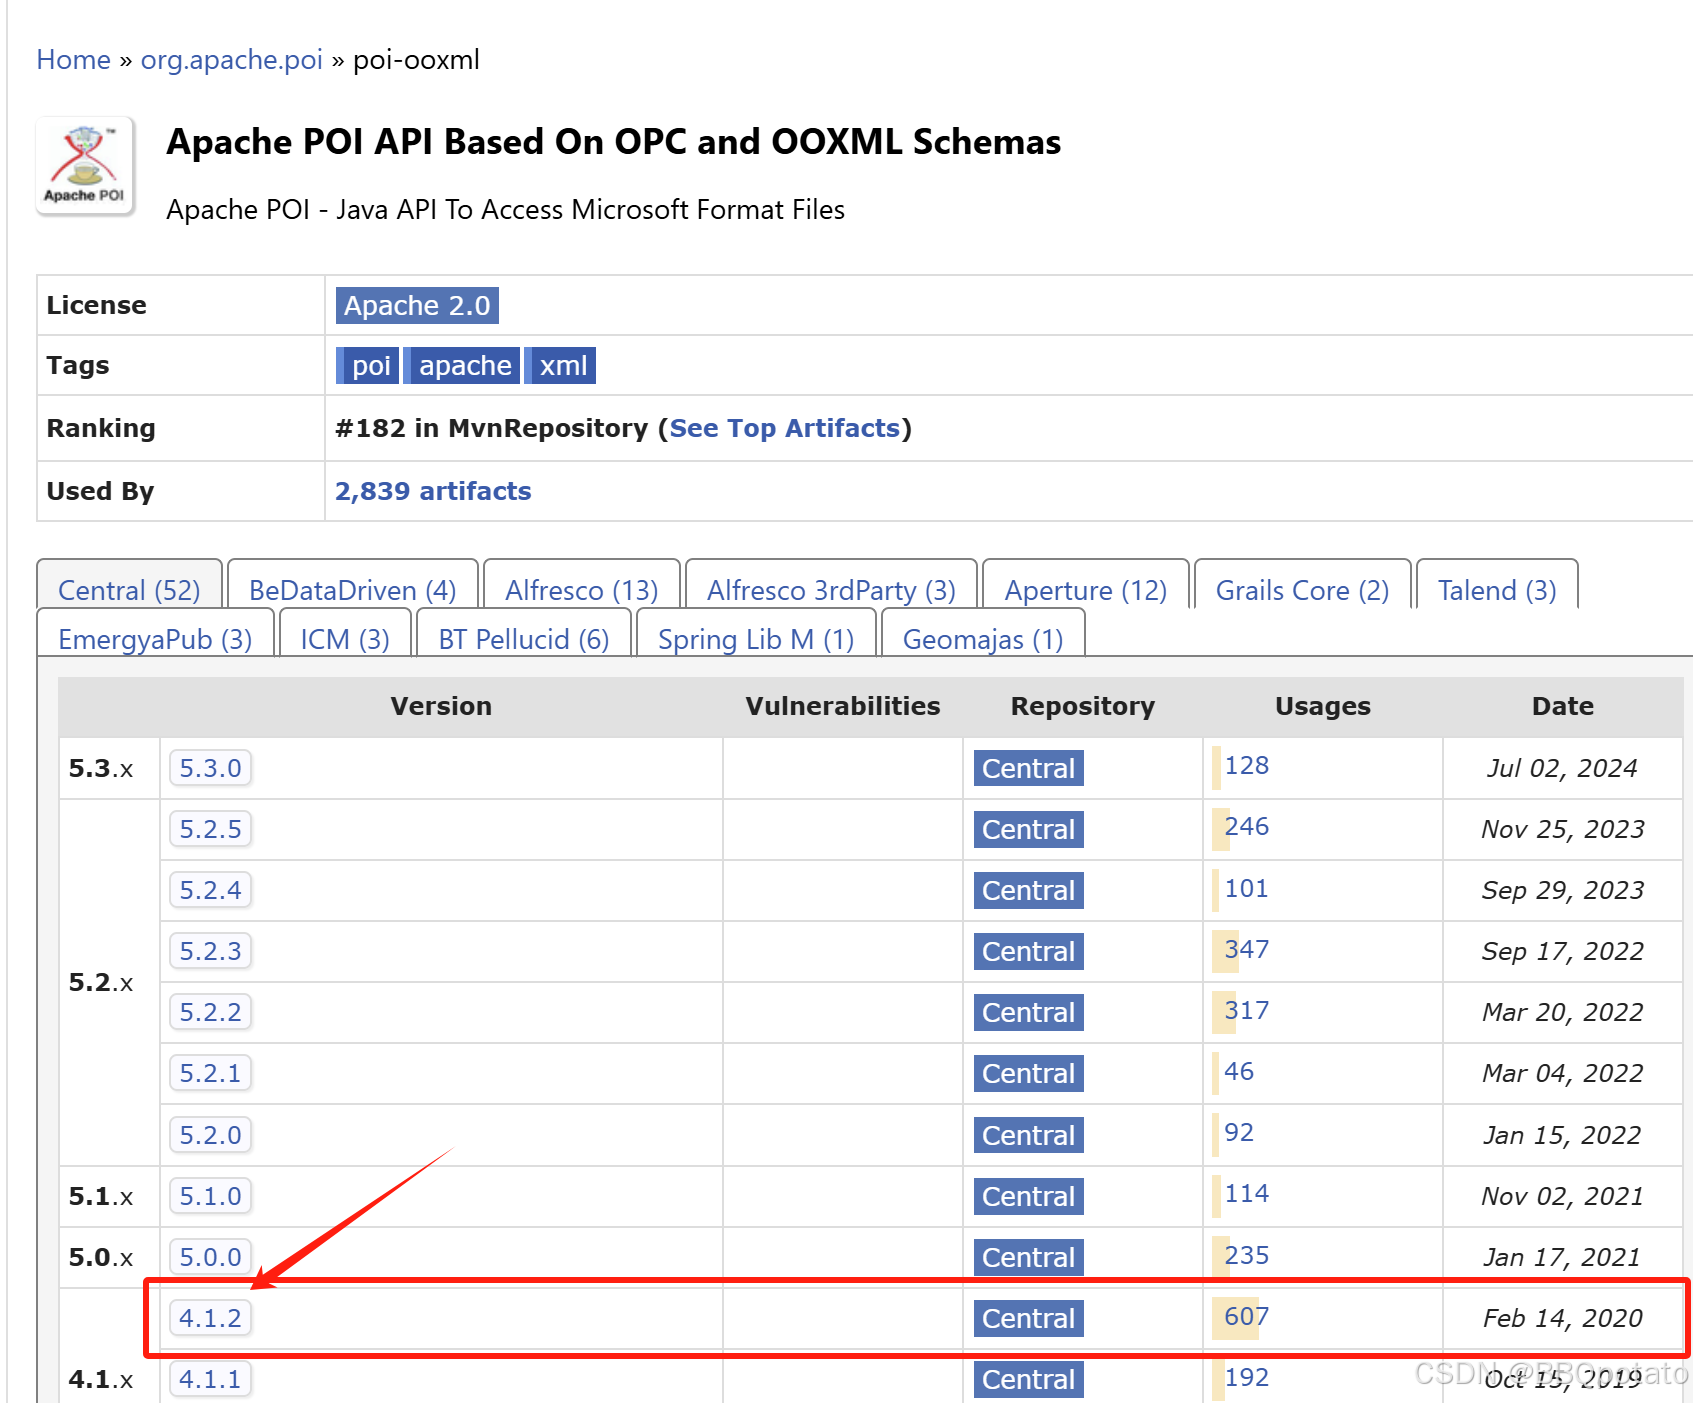The width and height of the screenshot is (1693, 1403).
Task: Open version 4.1.2
Action: coord(210,1318)
